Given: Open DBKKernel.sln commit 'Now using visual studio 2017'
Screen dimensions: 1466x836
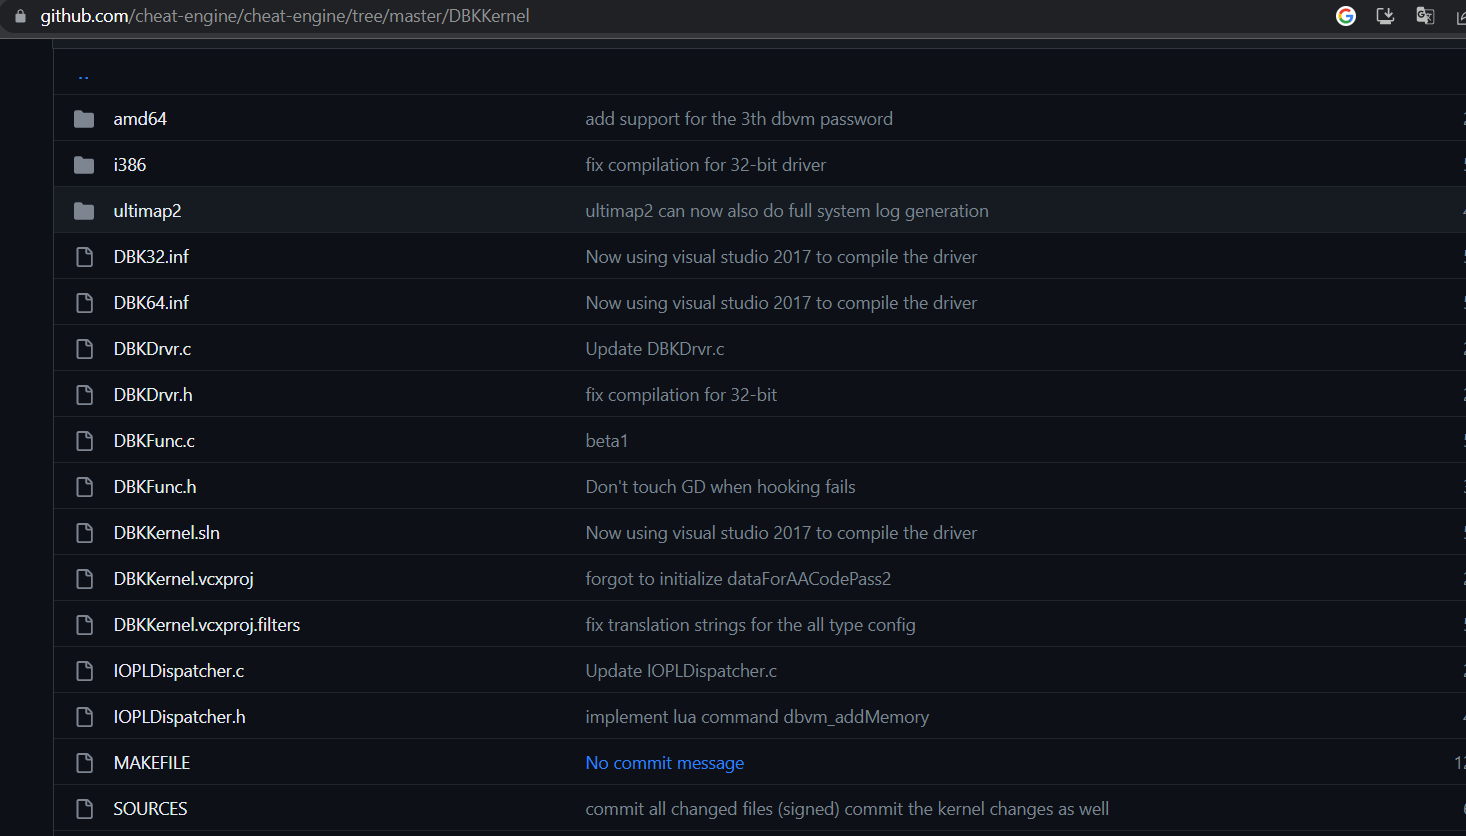Looking at the screenshot, I should point(781,533).
